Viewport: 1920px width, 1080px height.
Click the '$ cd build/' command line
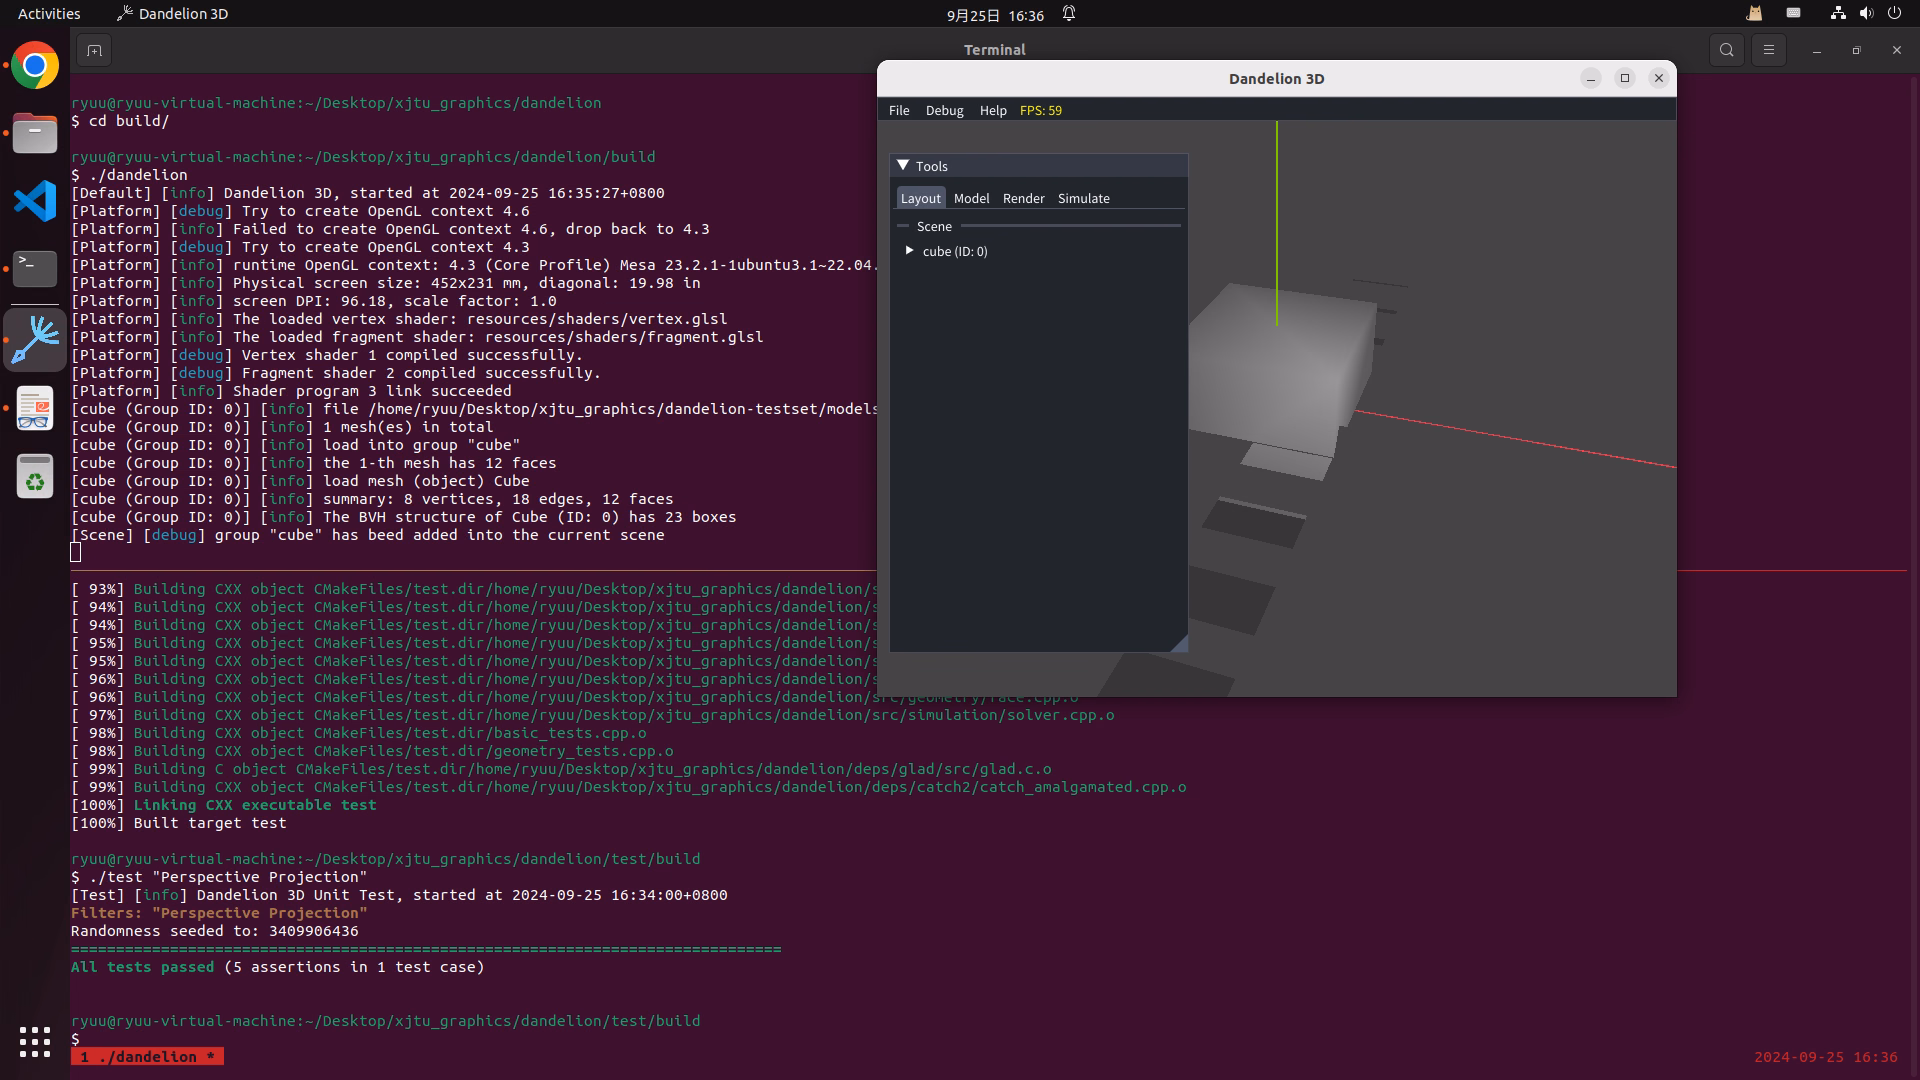120,121
